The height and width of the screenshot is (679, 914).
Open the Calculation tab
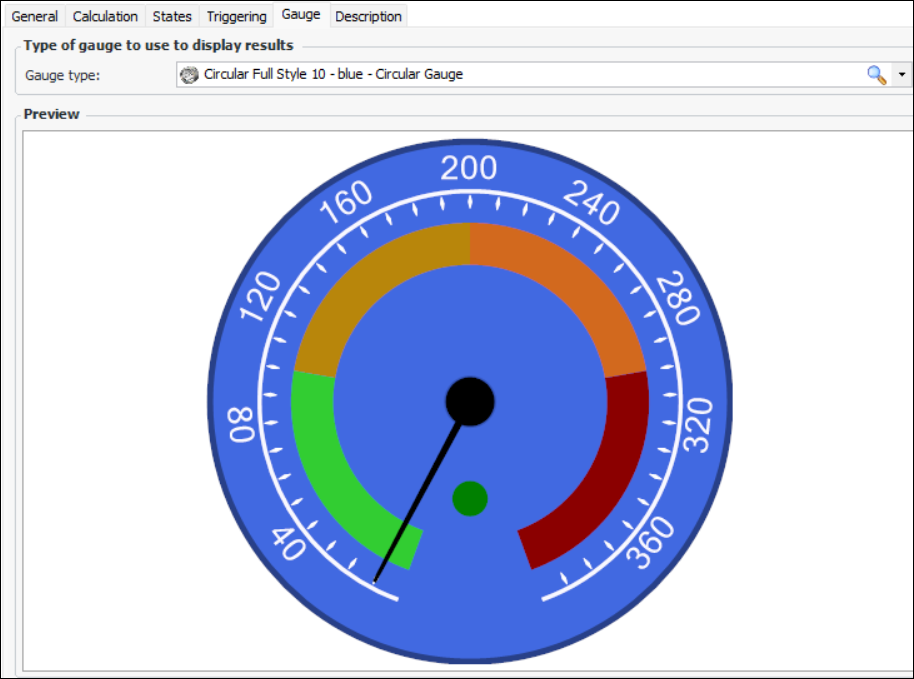tap(105, 16)
